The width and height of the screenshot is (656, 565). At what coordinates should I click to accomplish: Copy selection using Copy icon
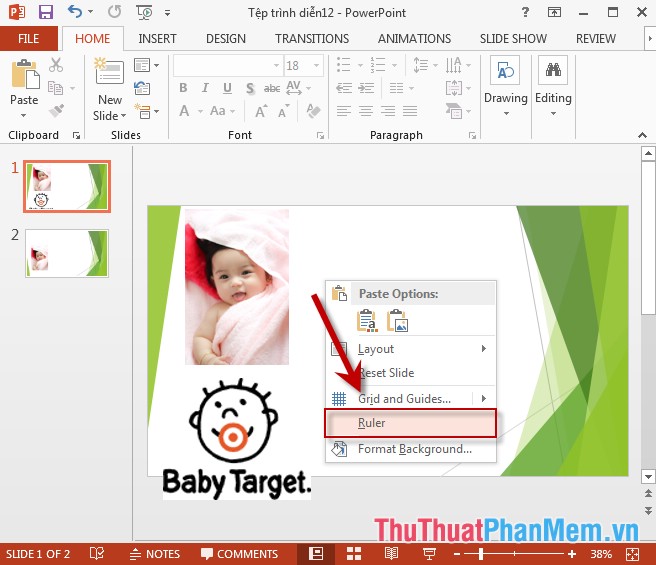click(56, 88)
